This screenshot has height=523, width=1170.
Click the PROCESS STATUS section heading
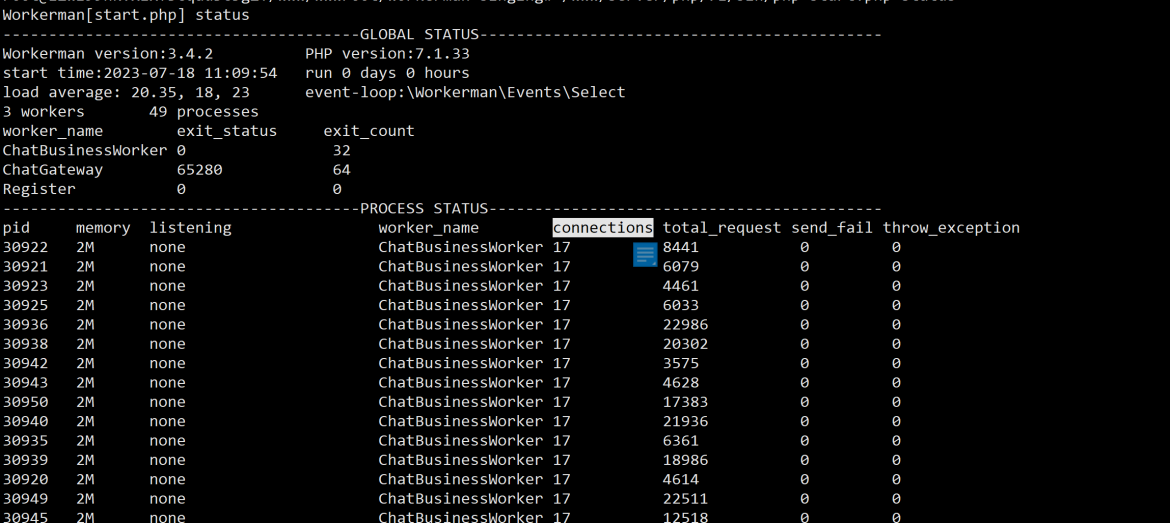[x=424, y=208]
